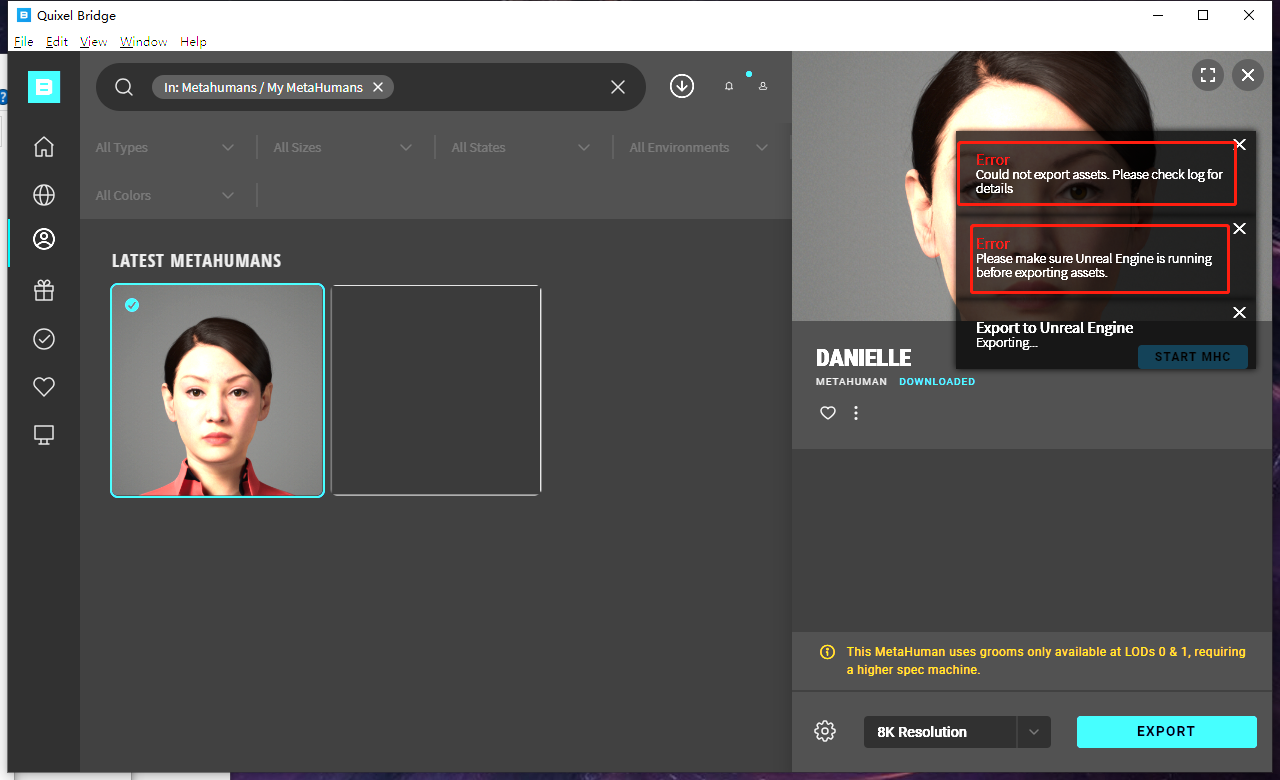1280x780 pixels.
Task: Expand the All Types filter
Action: [165, 147]
